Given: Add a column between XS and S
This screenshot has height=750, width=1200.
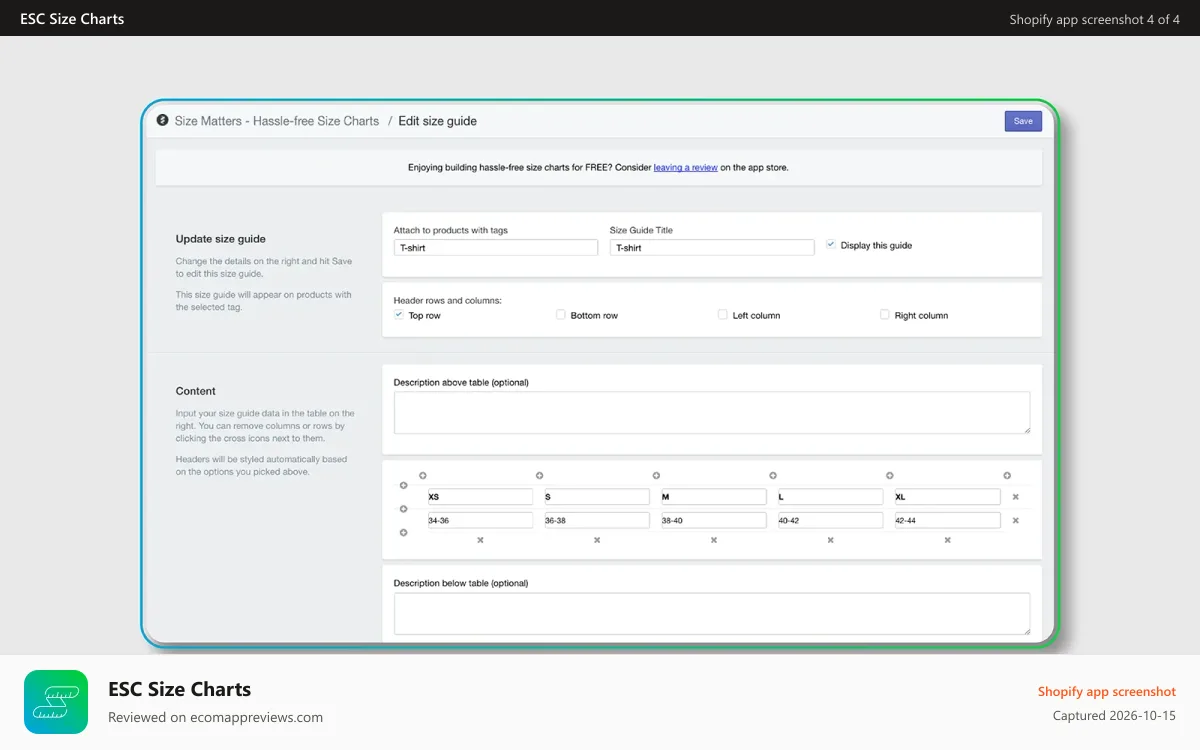Looking at the screenshot, I should point(540,476).
